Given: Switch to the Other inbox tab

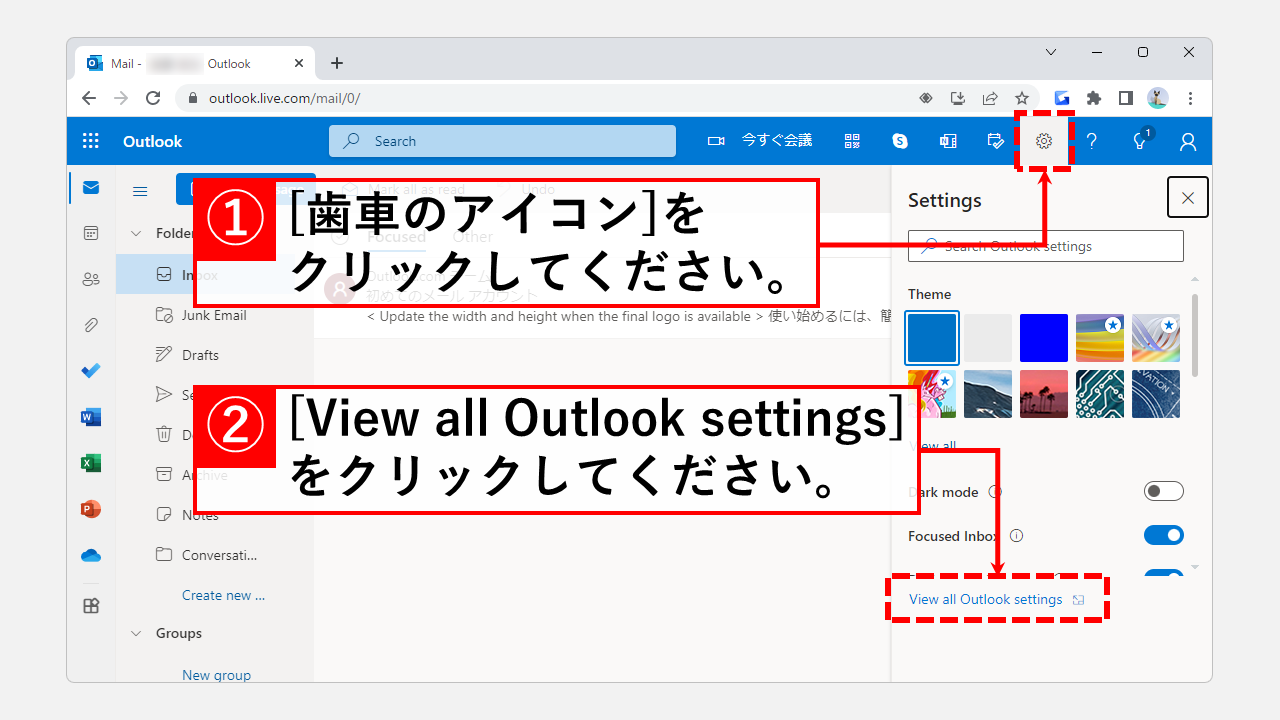Looking at the screenshot, I should [471, 236].
